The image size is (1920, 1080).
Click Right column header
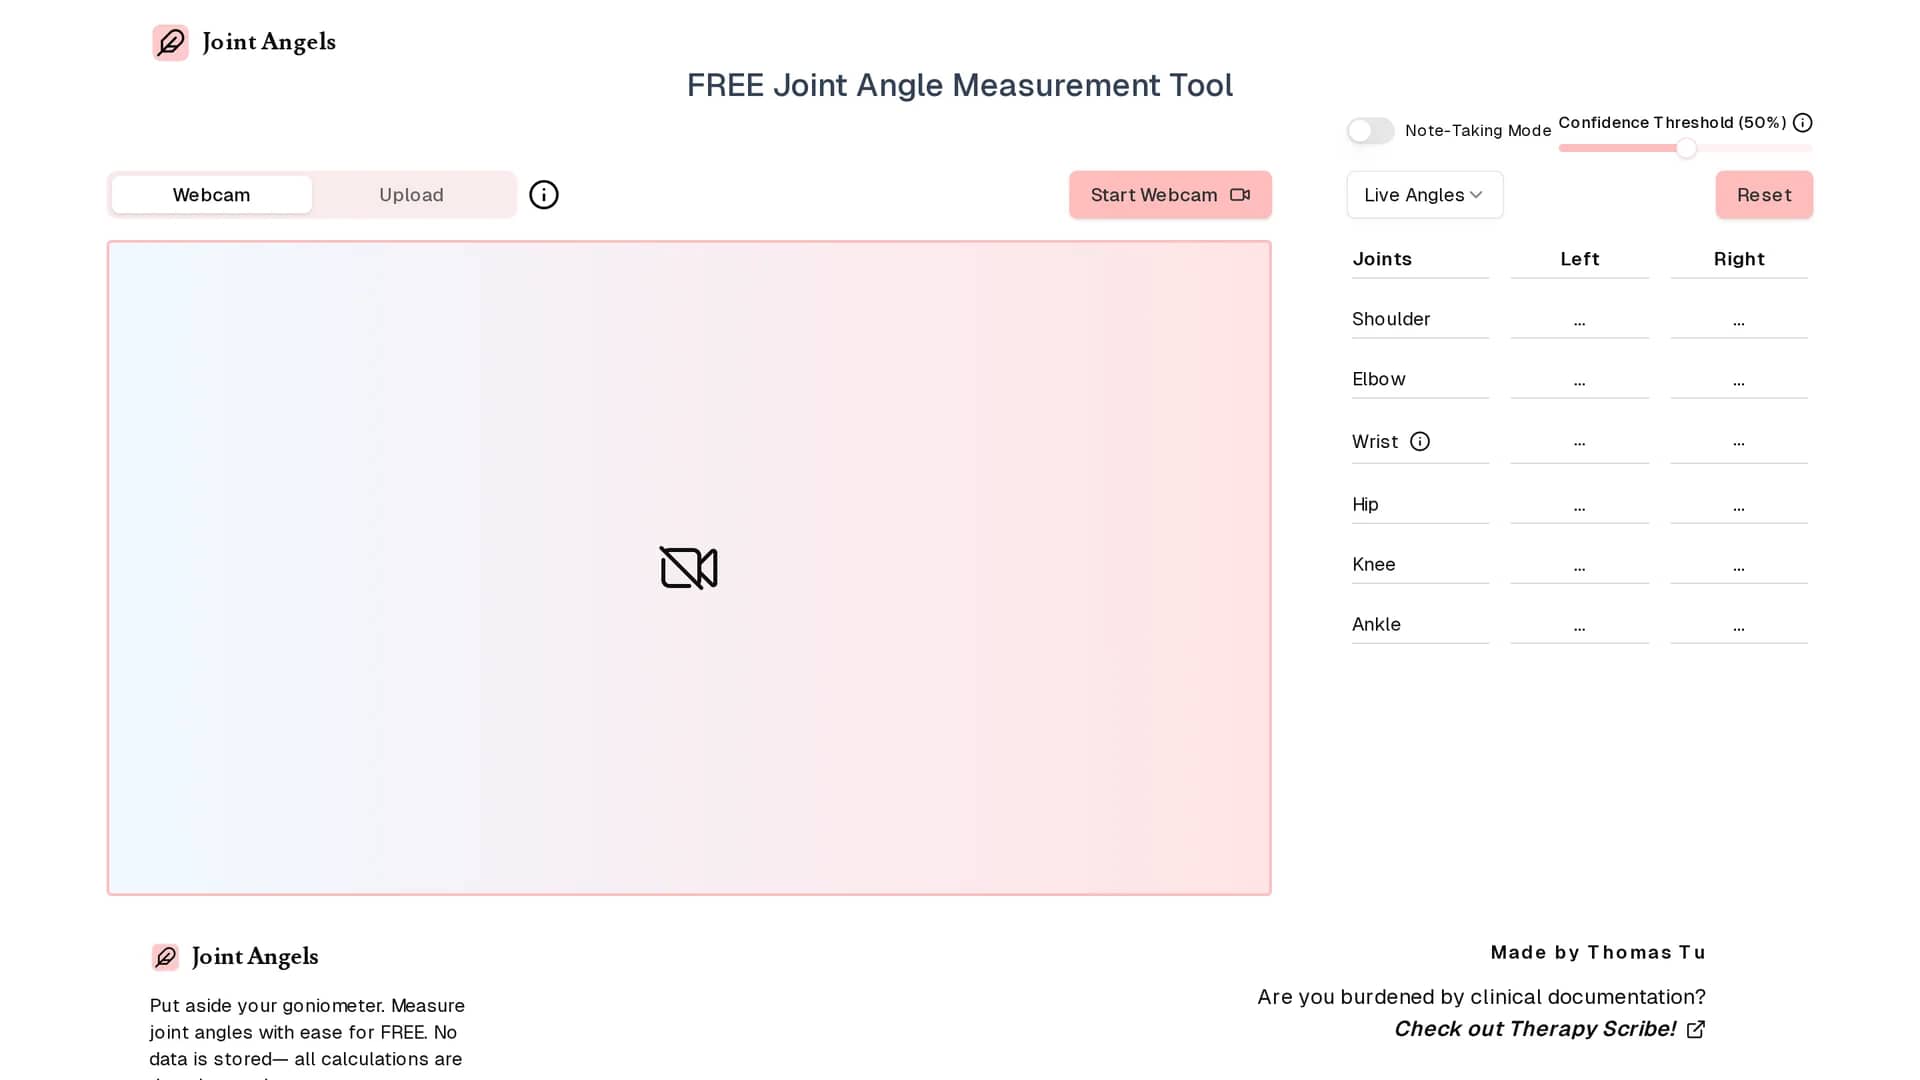[x=1739, y=259]
